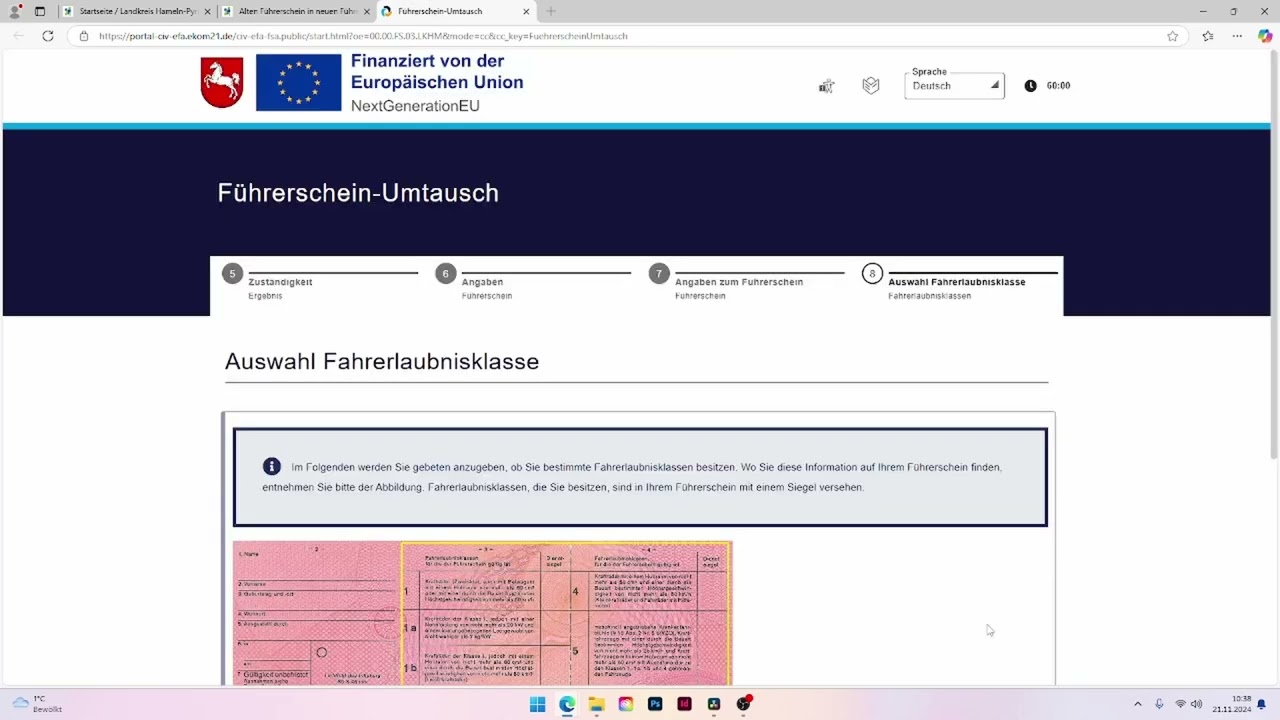Close the Startseite Landkreis Hameln-Pyrmont tab
1280x720 pixels.
(x=207, y=11)
